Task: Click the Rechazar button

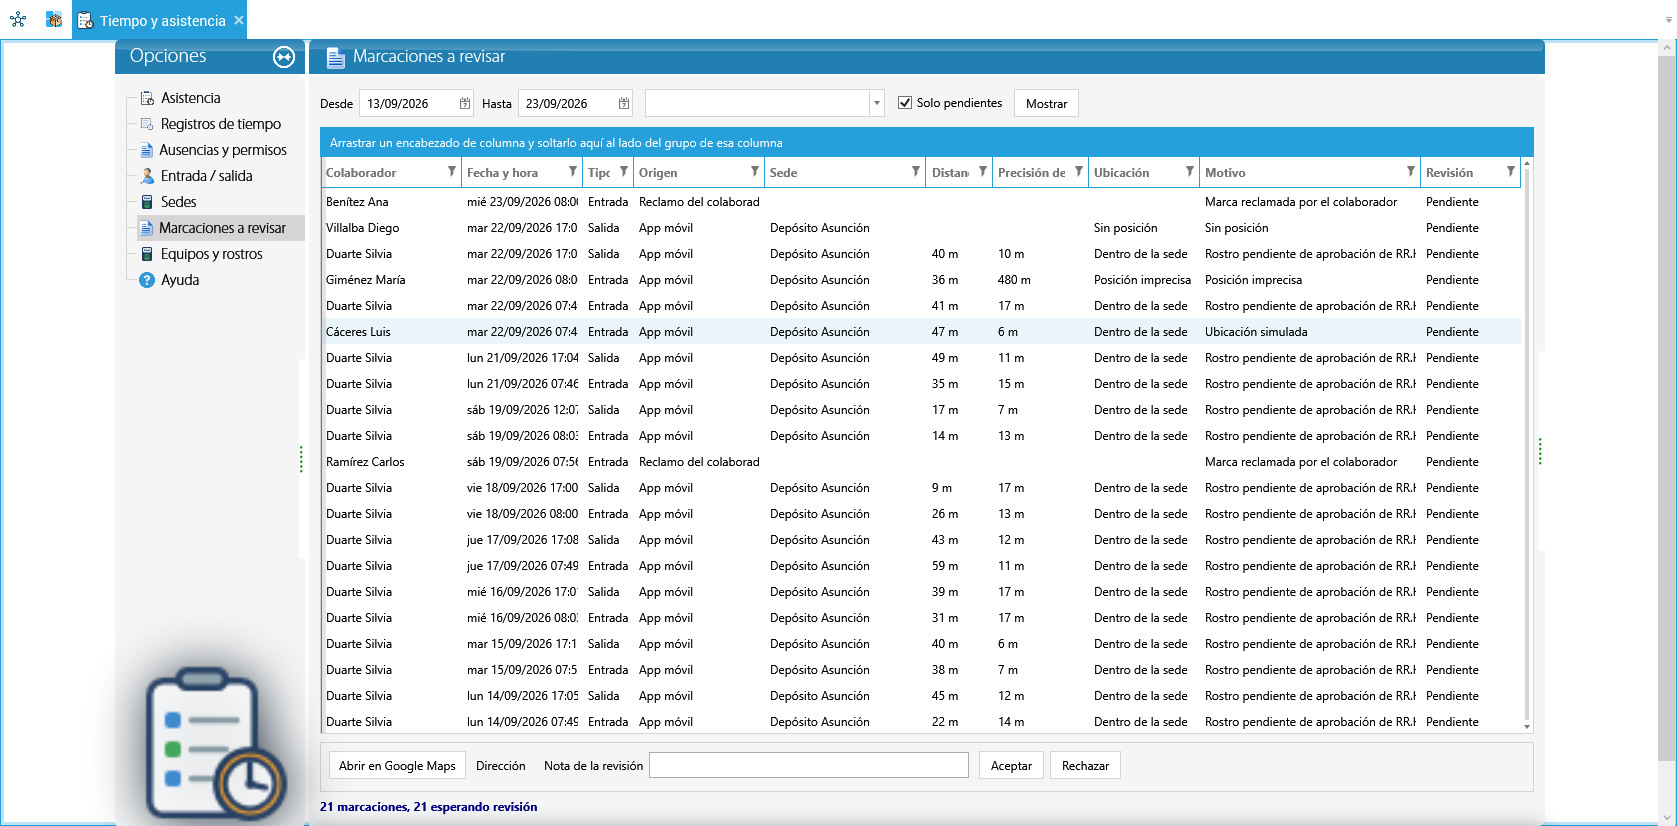Action: [1085, 766]
